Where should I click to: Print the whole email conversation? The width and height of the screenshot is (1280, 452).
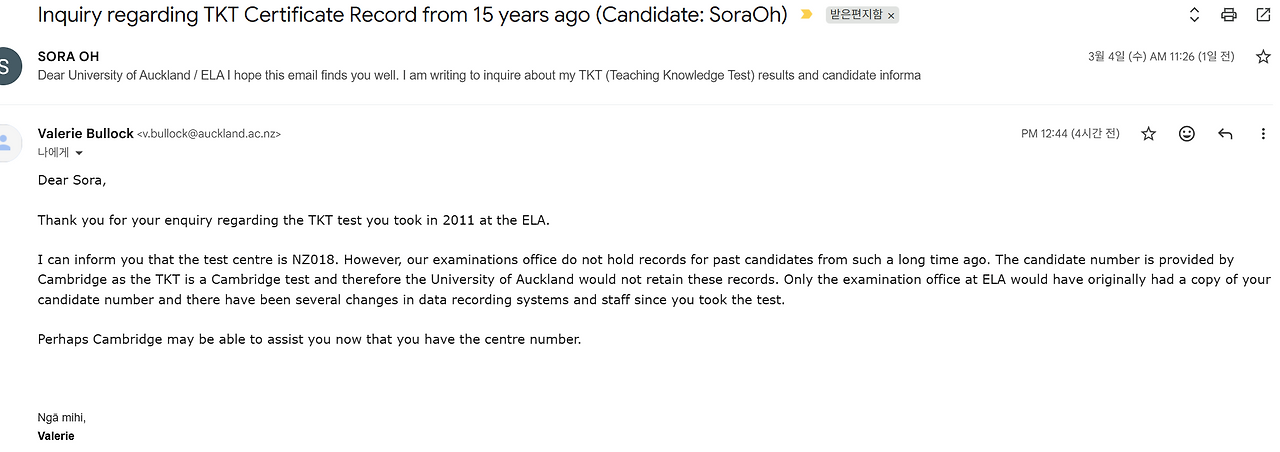pos(1229,15)
